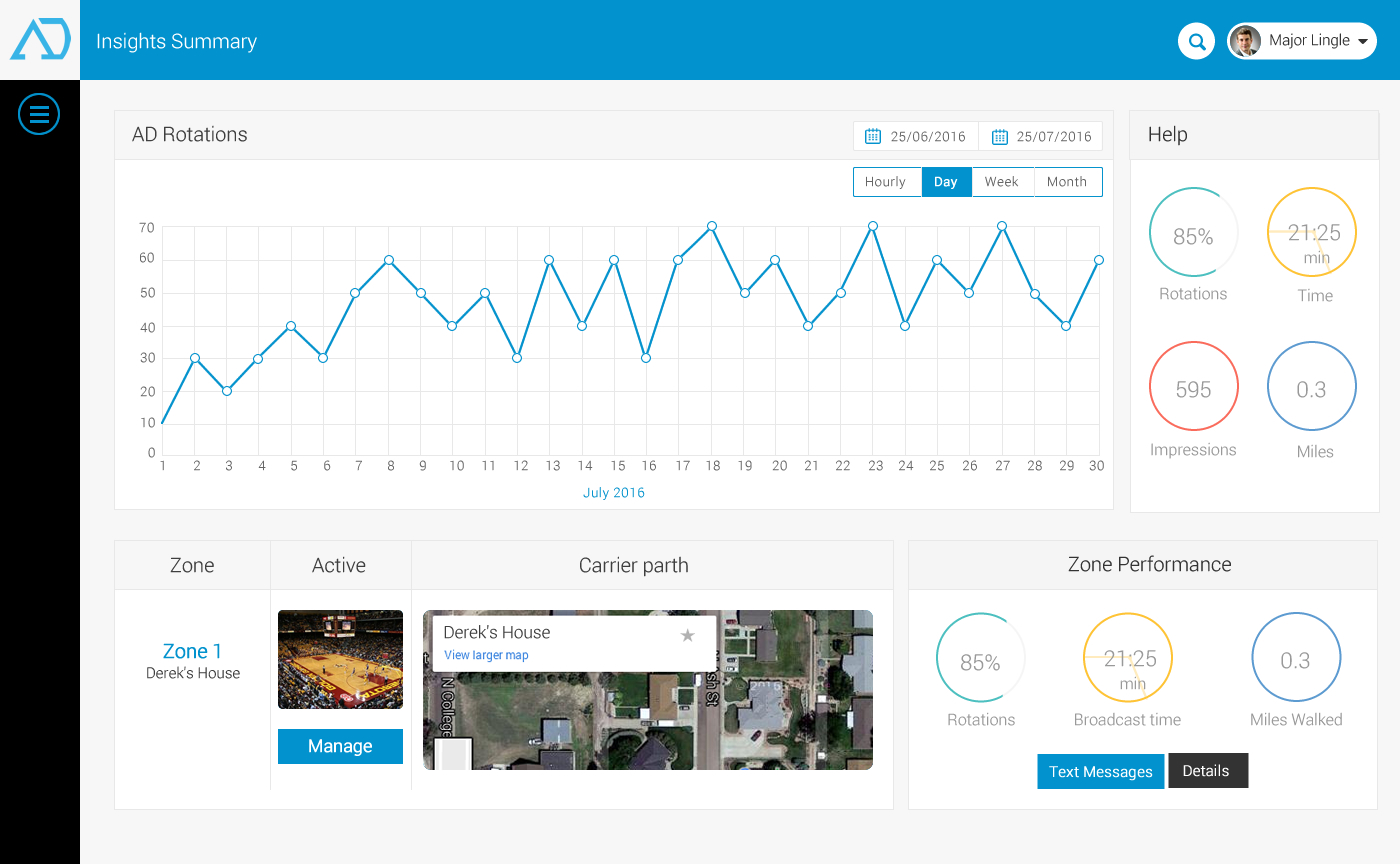Star Derek's House on the map

coord(687,635)
